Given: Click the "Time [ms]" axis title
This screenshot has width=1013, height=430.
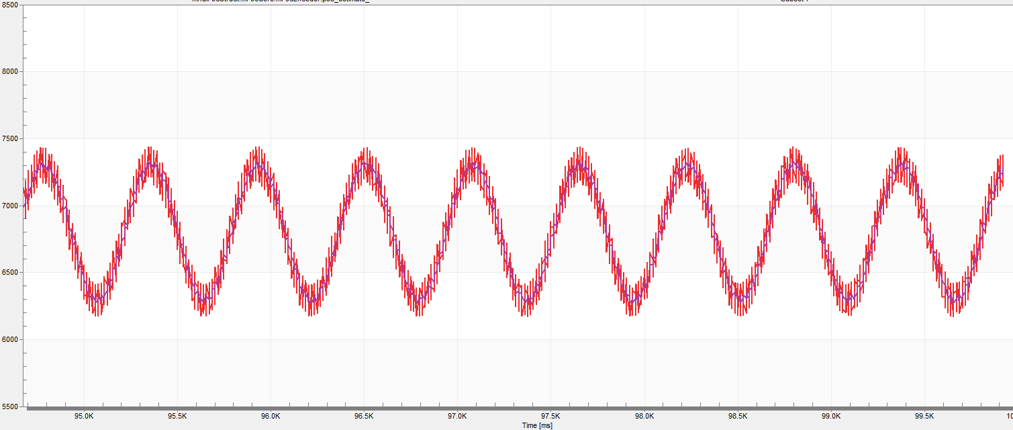Looking at the screenshot, I should (x=537, y=425).
